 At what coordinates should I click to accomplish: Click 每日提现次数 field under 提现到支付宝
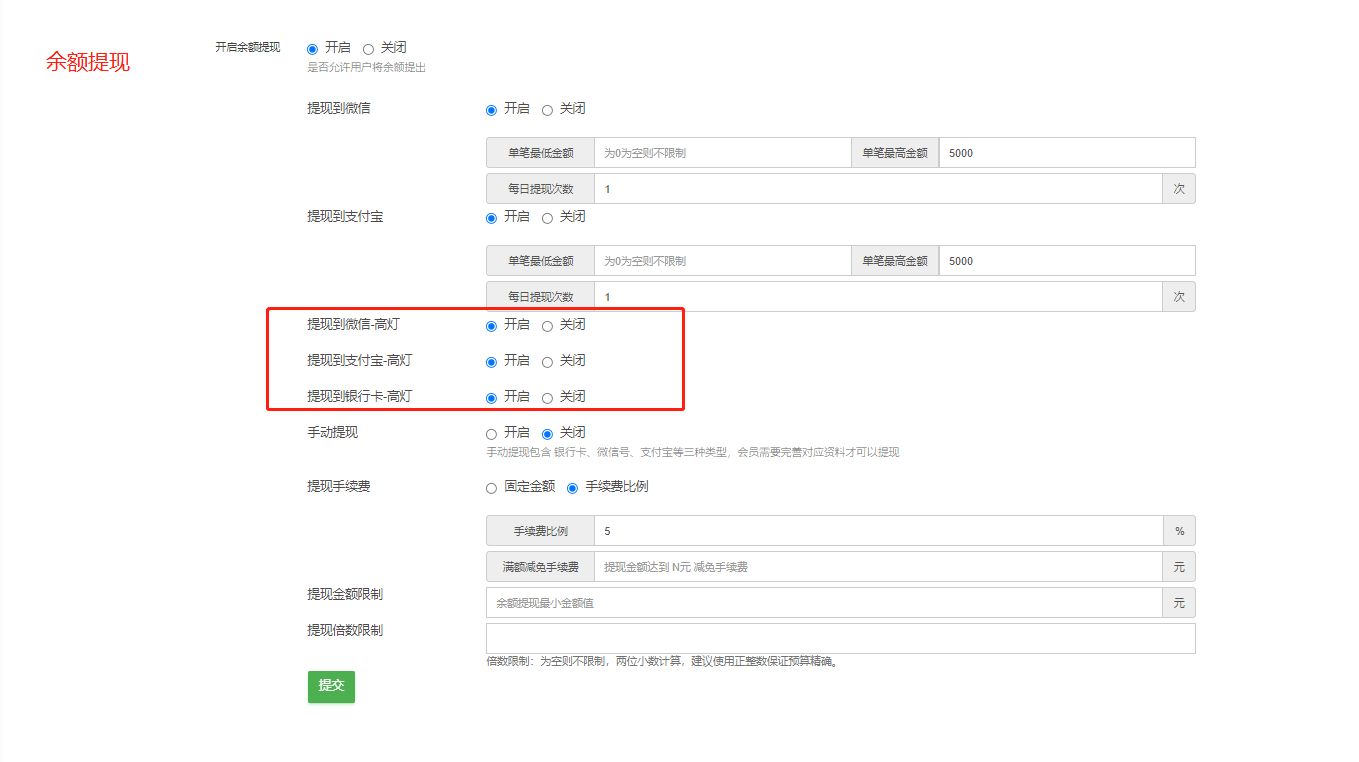point(877,297)
